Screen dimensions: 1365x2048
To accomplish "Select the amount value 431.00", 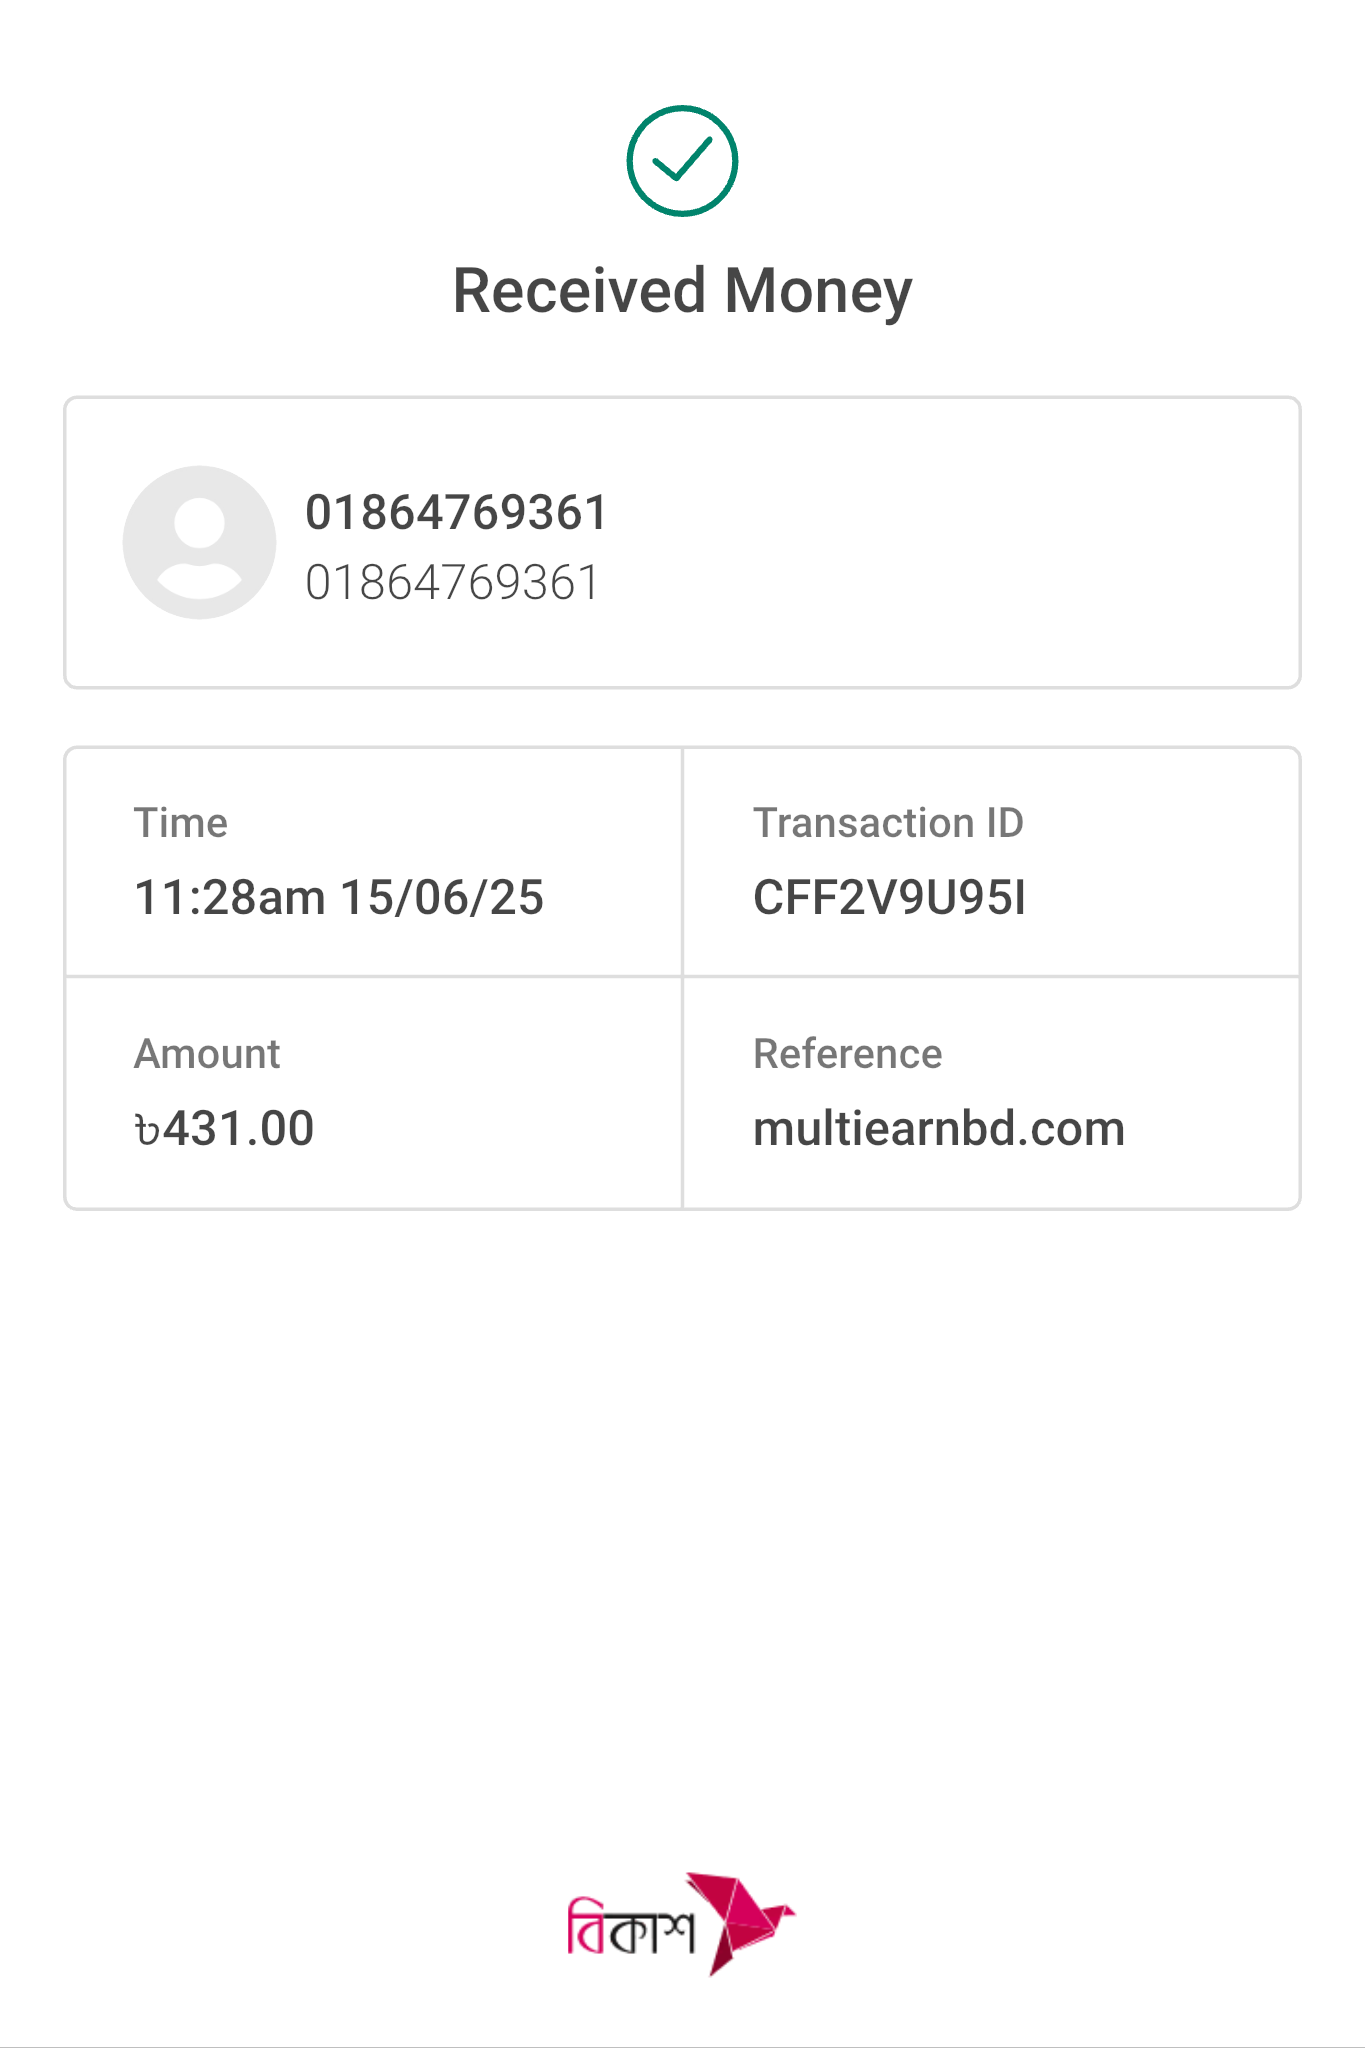I will 239,1129.
